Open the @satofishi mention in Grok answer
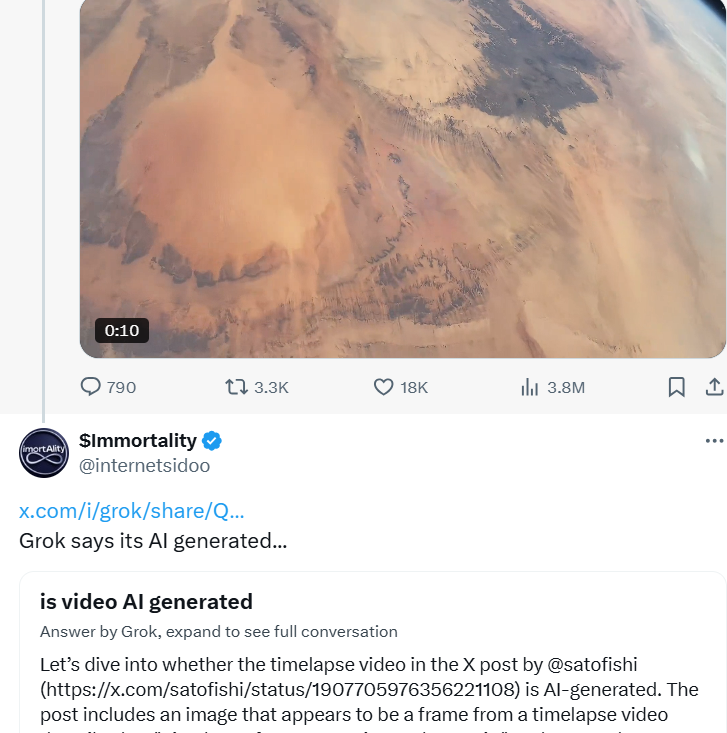This screenshot has width=727, height=733. tap(592, 664)
